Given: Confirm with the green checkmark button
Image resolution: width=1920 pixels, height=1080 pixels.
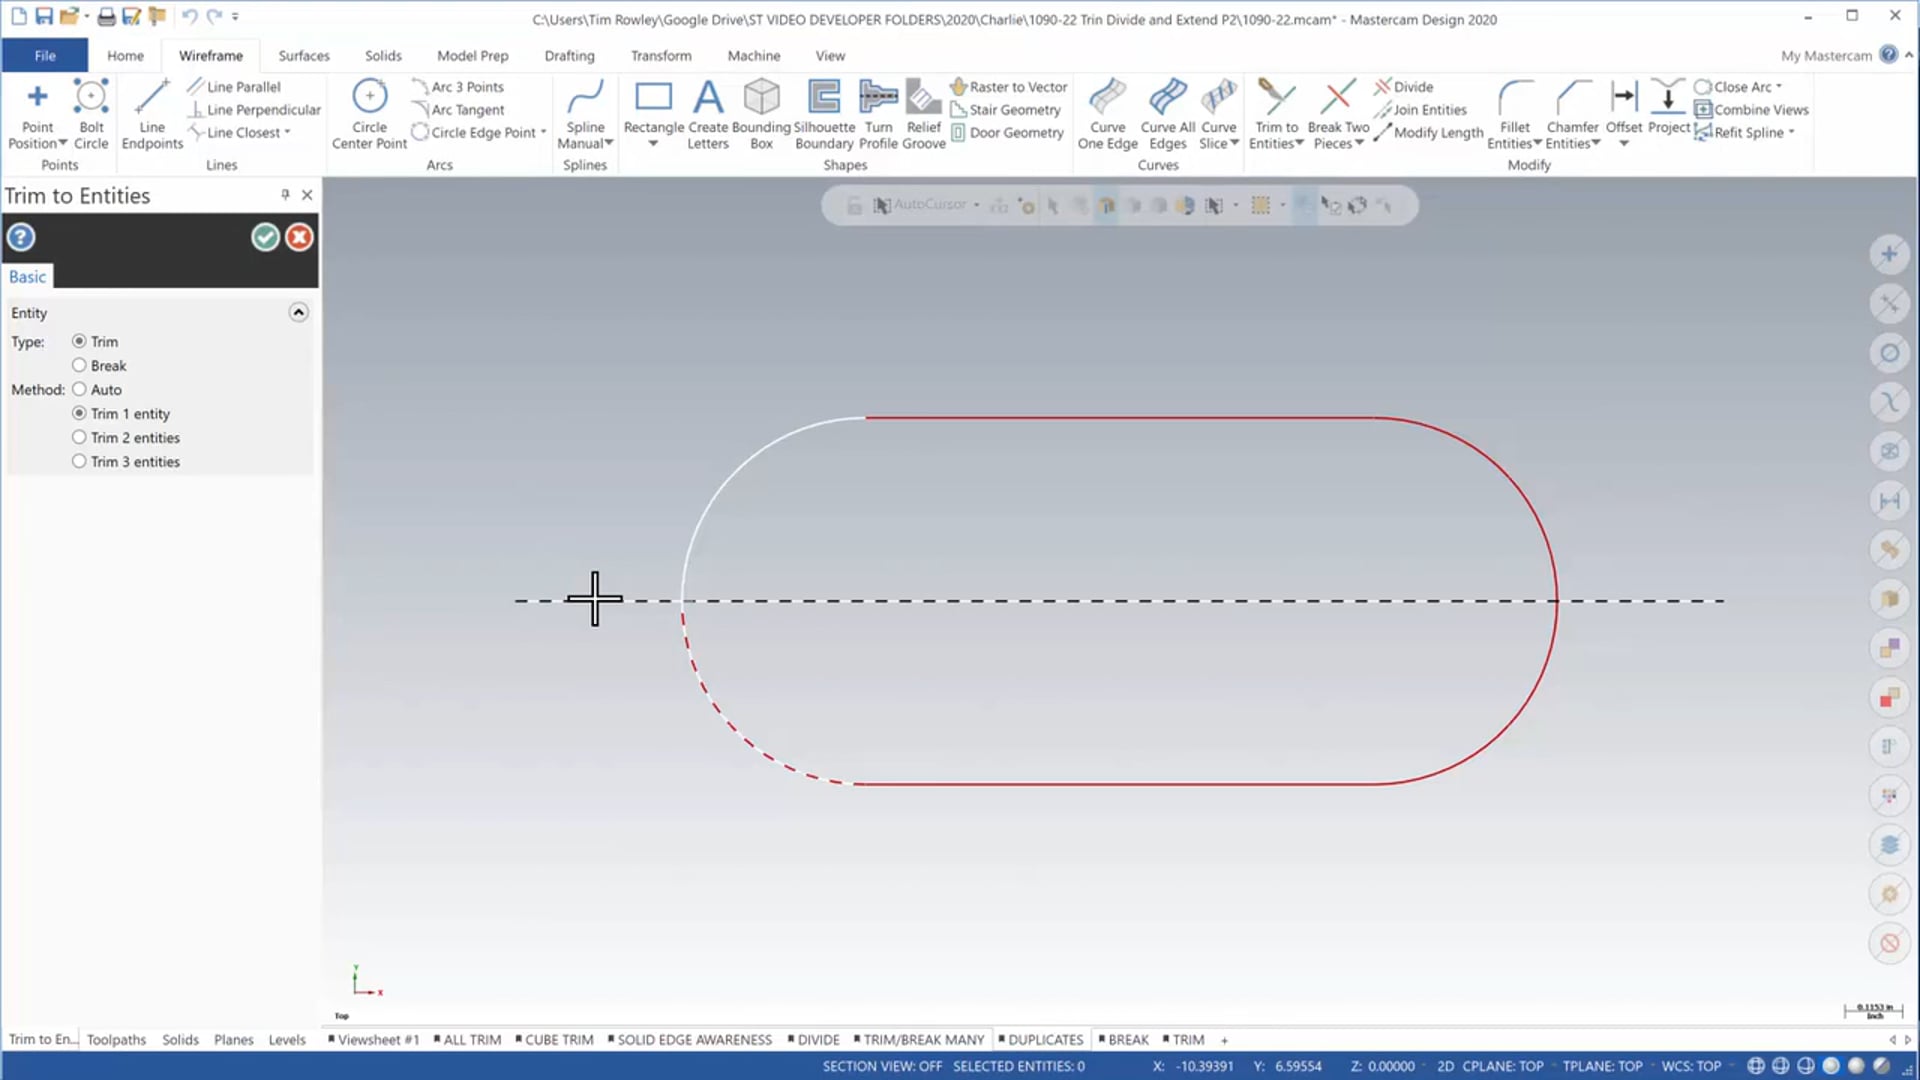Looking at the screenshot, I should [265, 237].
